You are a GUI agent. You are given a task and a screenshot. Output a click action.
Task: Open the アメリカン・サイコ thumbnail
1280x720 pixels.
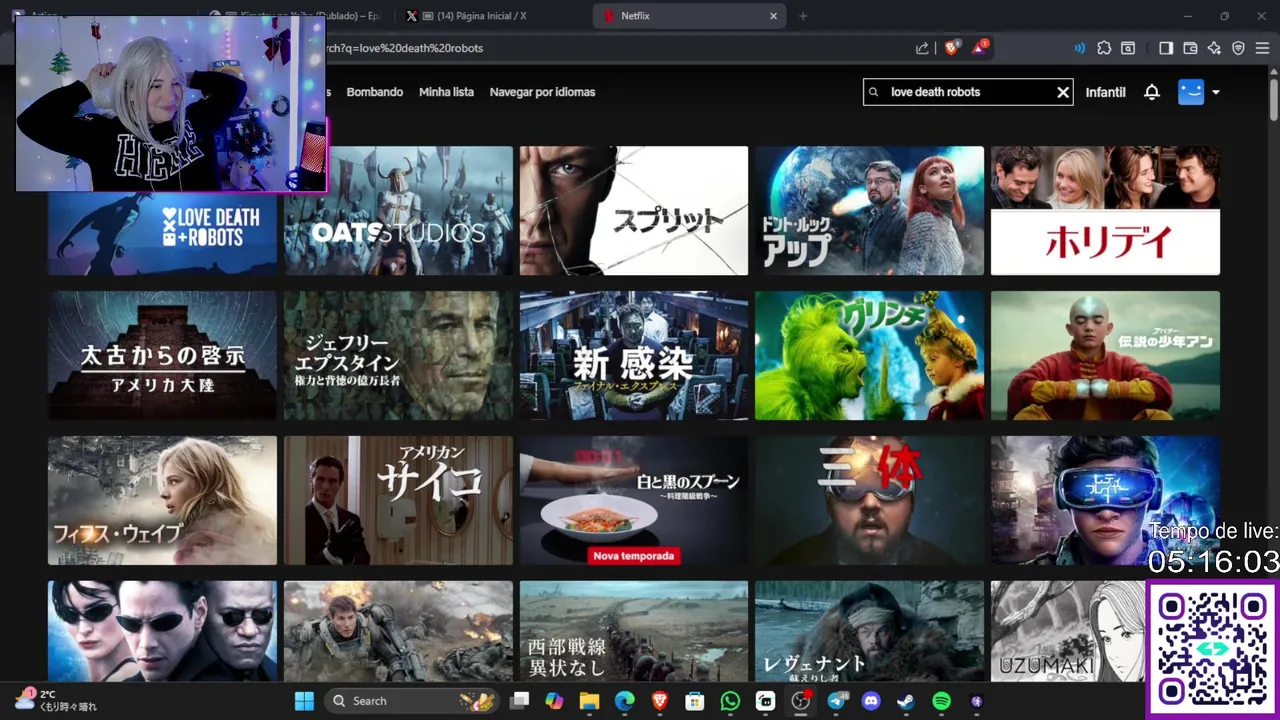click(x=398, y=500)
